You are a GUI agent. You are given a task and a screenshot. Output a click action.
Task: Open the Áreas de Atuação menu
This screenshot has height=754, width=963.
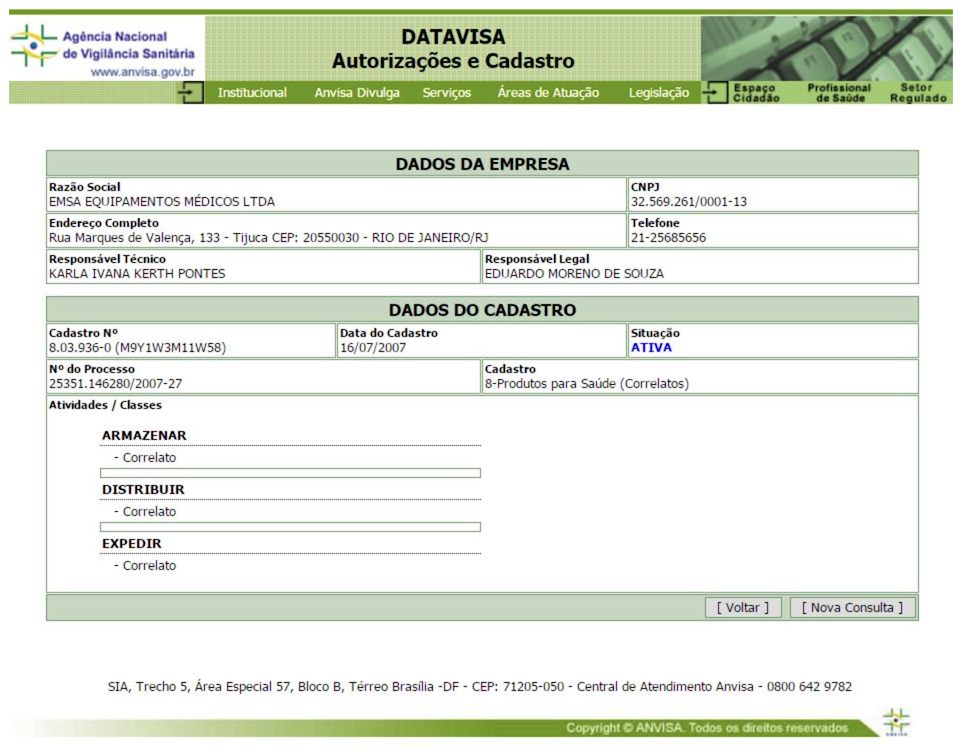pos(548,93)
